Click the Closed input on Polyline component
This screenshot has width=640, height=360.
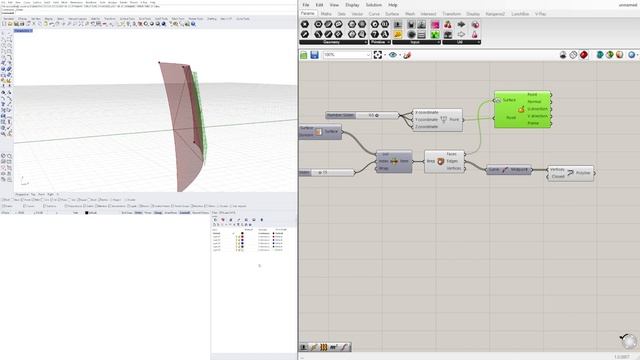click(558, 177)
